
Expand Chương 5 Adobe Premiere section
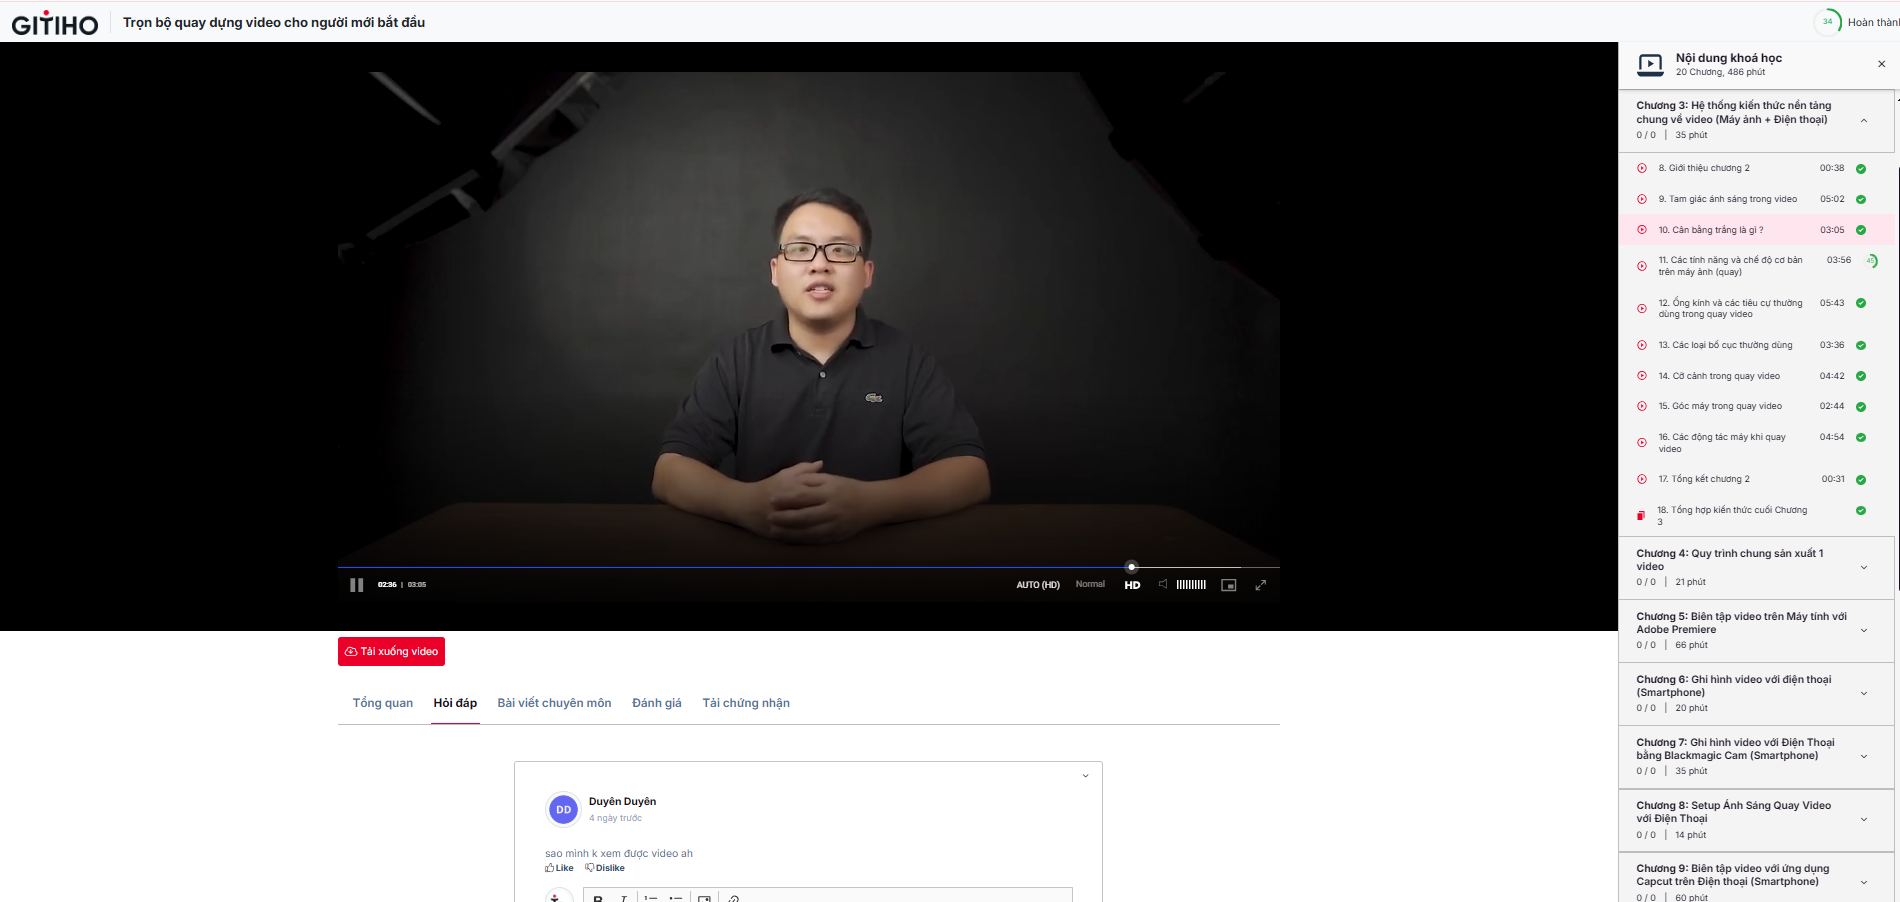(x=1864, y=631)
